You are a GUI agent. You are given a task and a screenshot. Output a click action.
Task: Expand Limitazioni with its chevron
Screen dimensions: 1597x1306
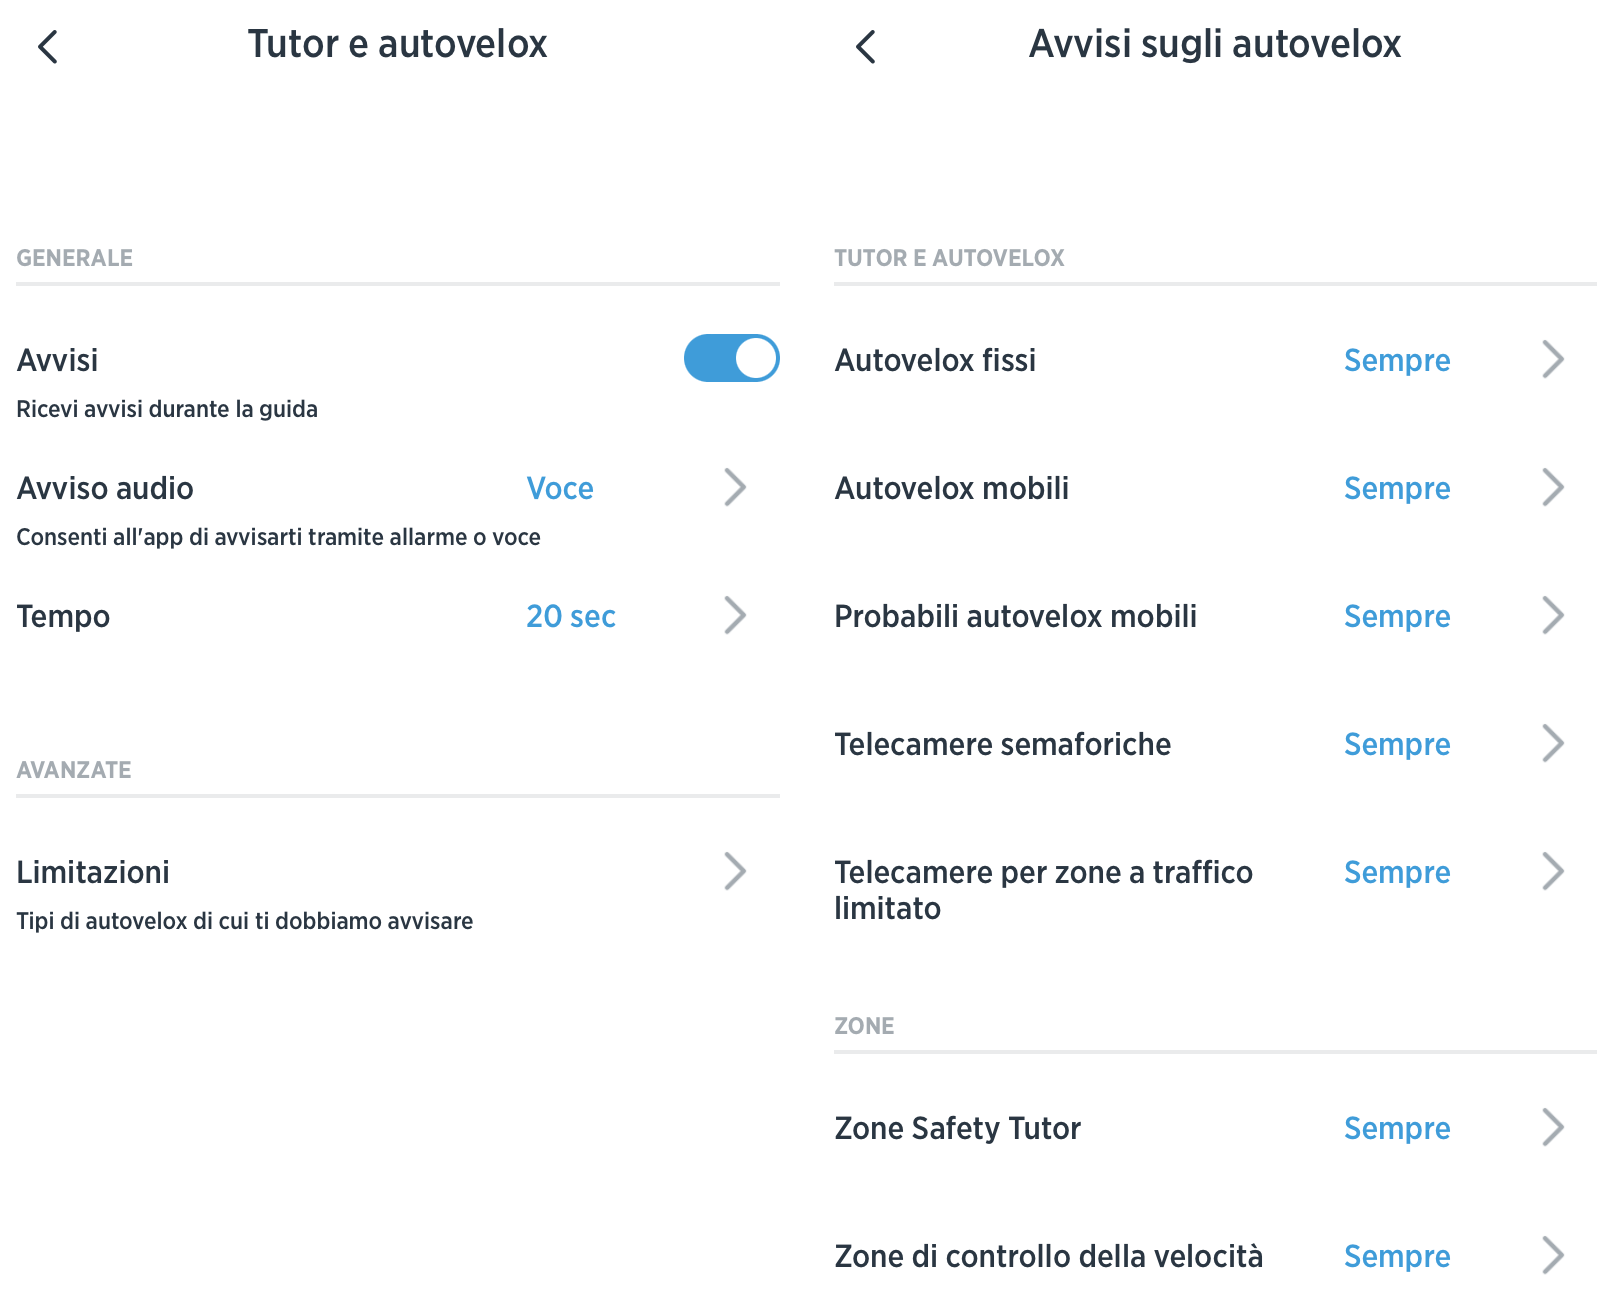tap(735, 871)
